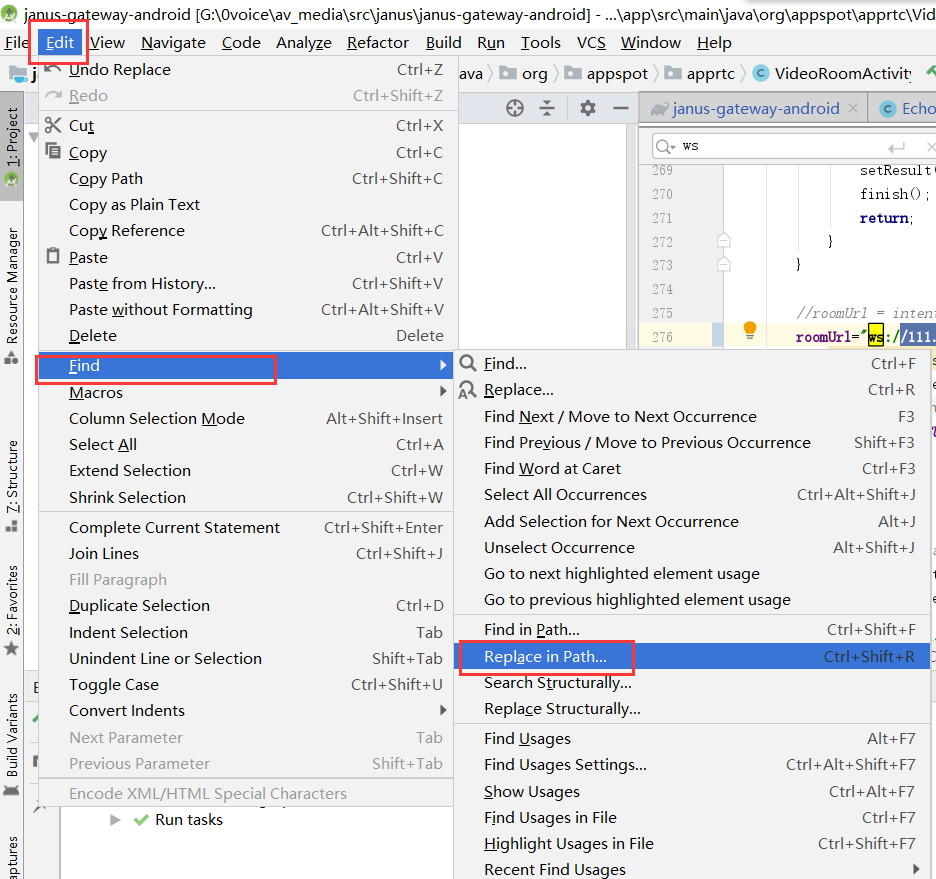Choose Paste from History...
Image resolution: width=936 pixels, height=879 pixels.
246,283
